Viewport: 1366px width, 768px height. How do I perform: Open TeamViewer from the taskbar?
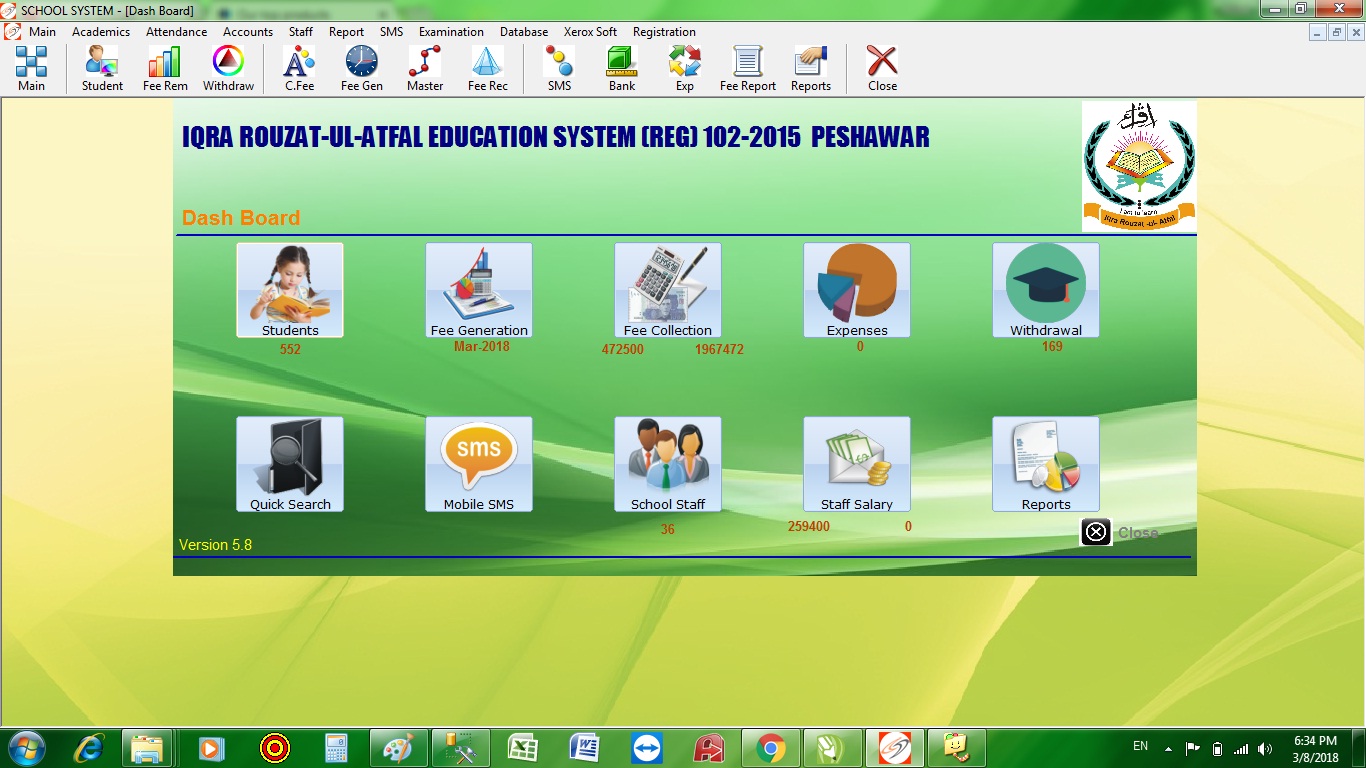click(647, 748)
